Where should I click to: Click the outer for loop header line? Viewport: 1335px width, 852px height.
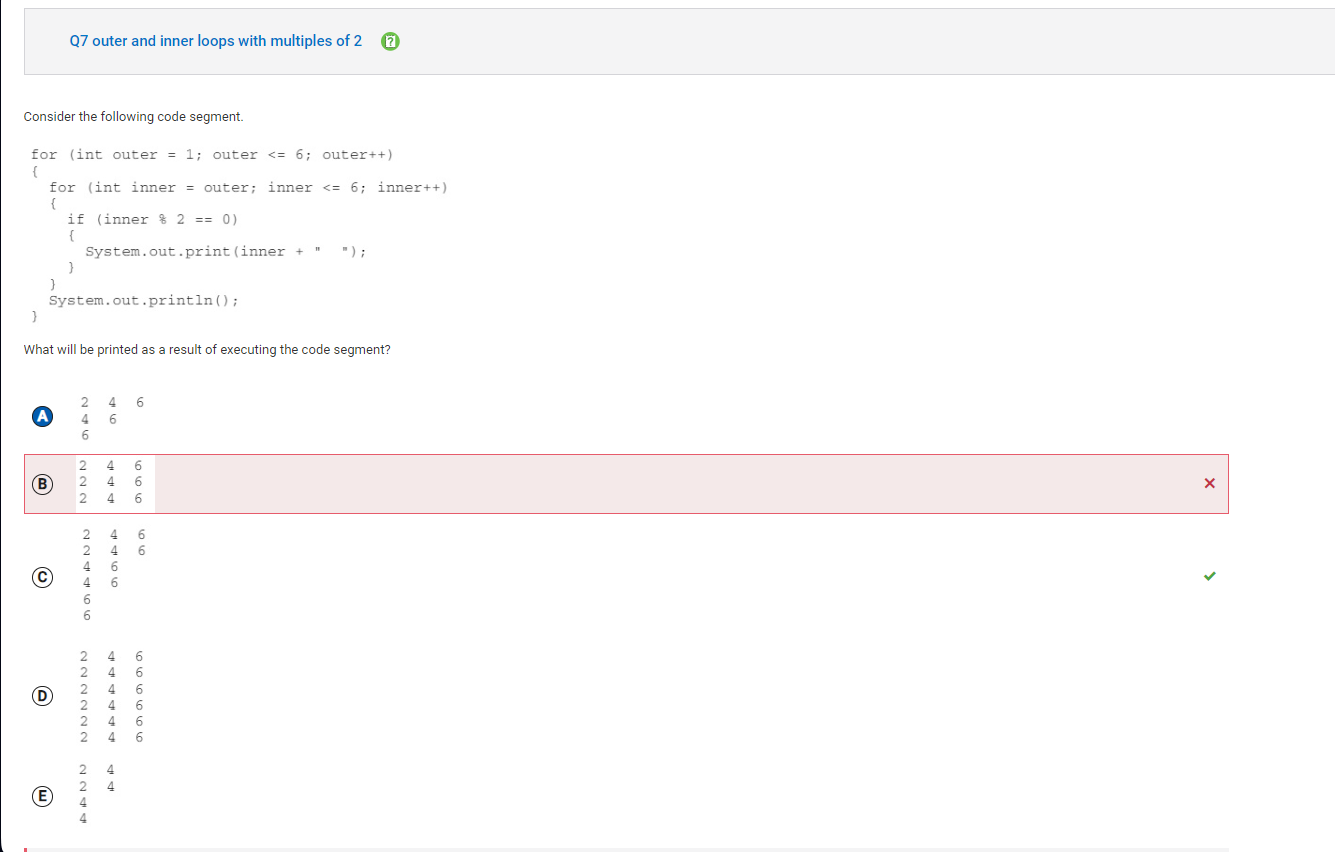tap(212, 154)
